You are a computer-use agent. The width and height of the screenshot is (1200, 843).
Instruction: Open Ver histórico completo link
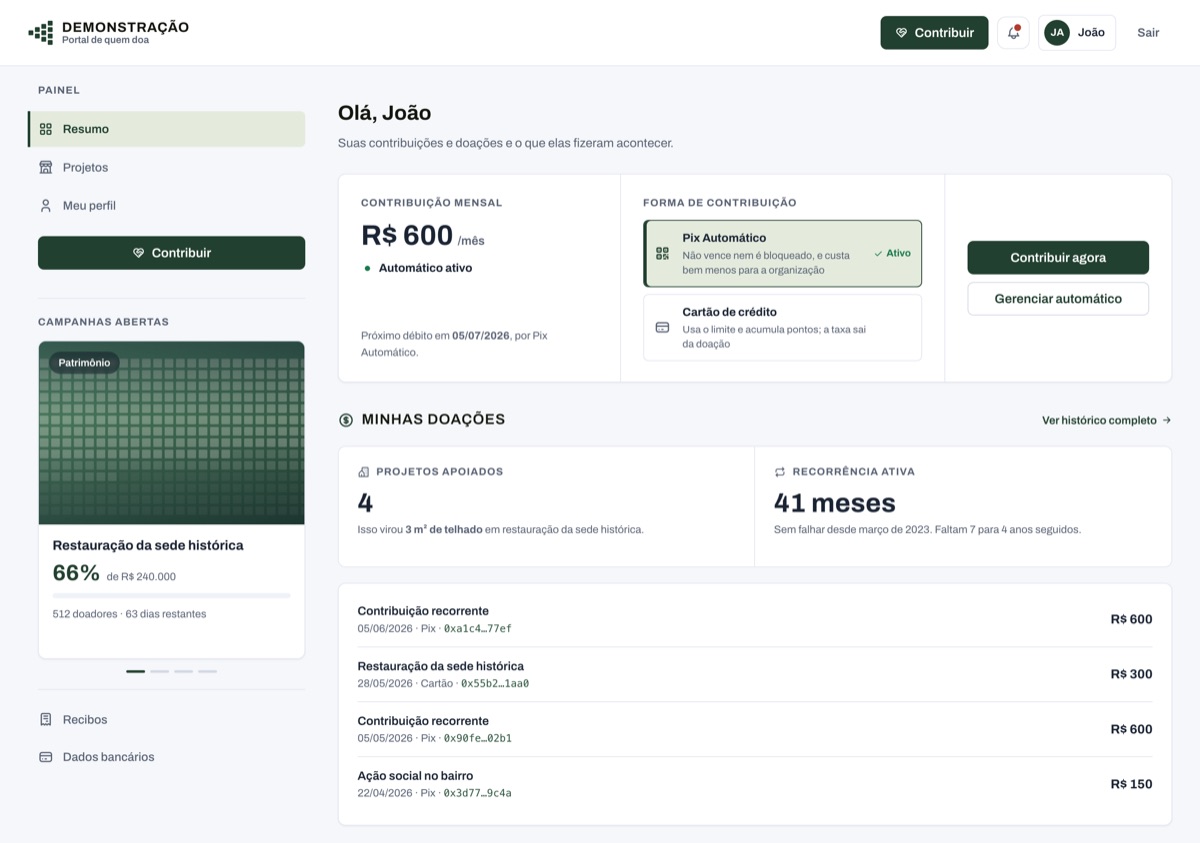(1106, 420)
